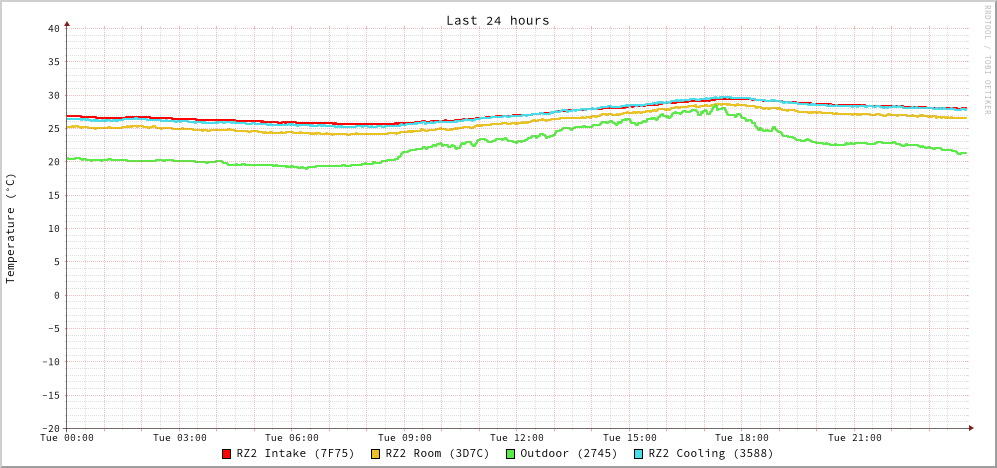Click the cyan RZ2 Cooling legend swatch
The height and width of the screenshot is (468, 997).
point(639,454)
